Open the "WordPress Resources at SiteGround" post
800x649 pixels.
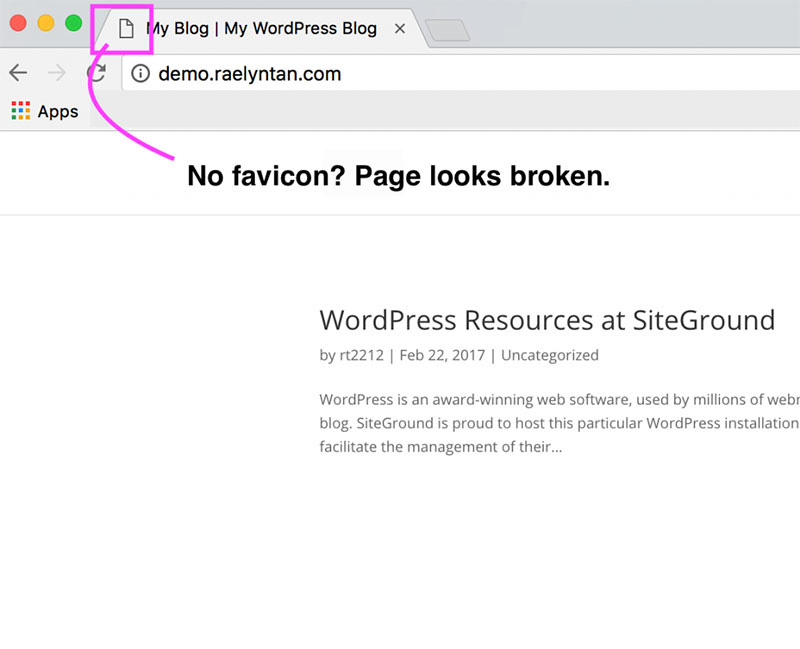pyautogui.click(x=546, y=320)
